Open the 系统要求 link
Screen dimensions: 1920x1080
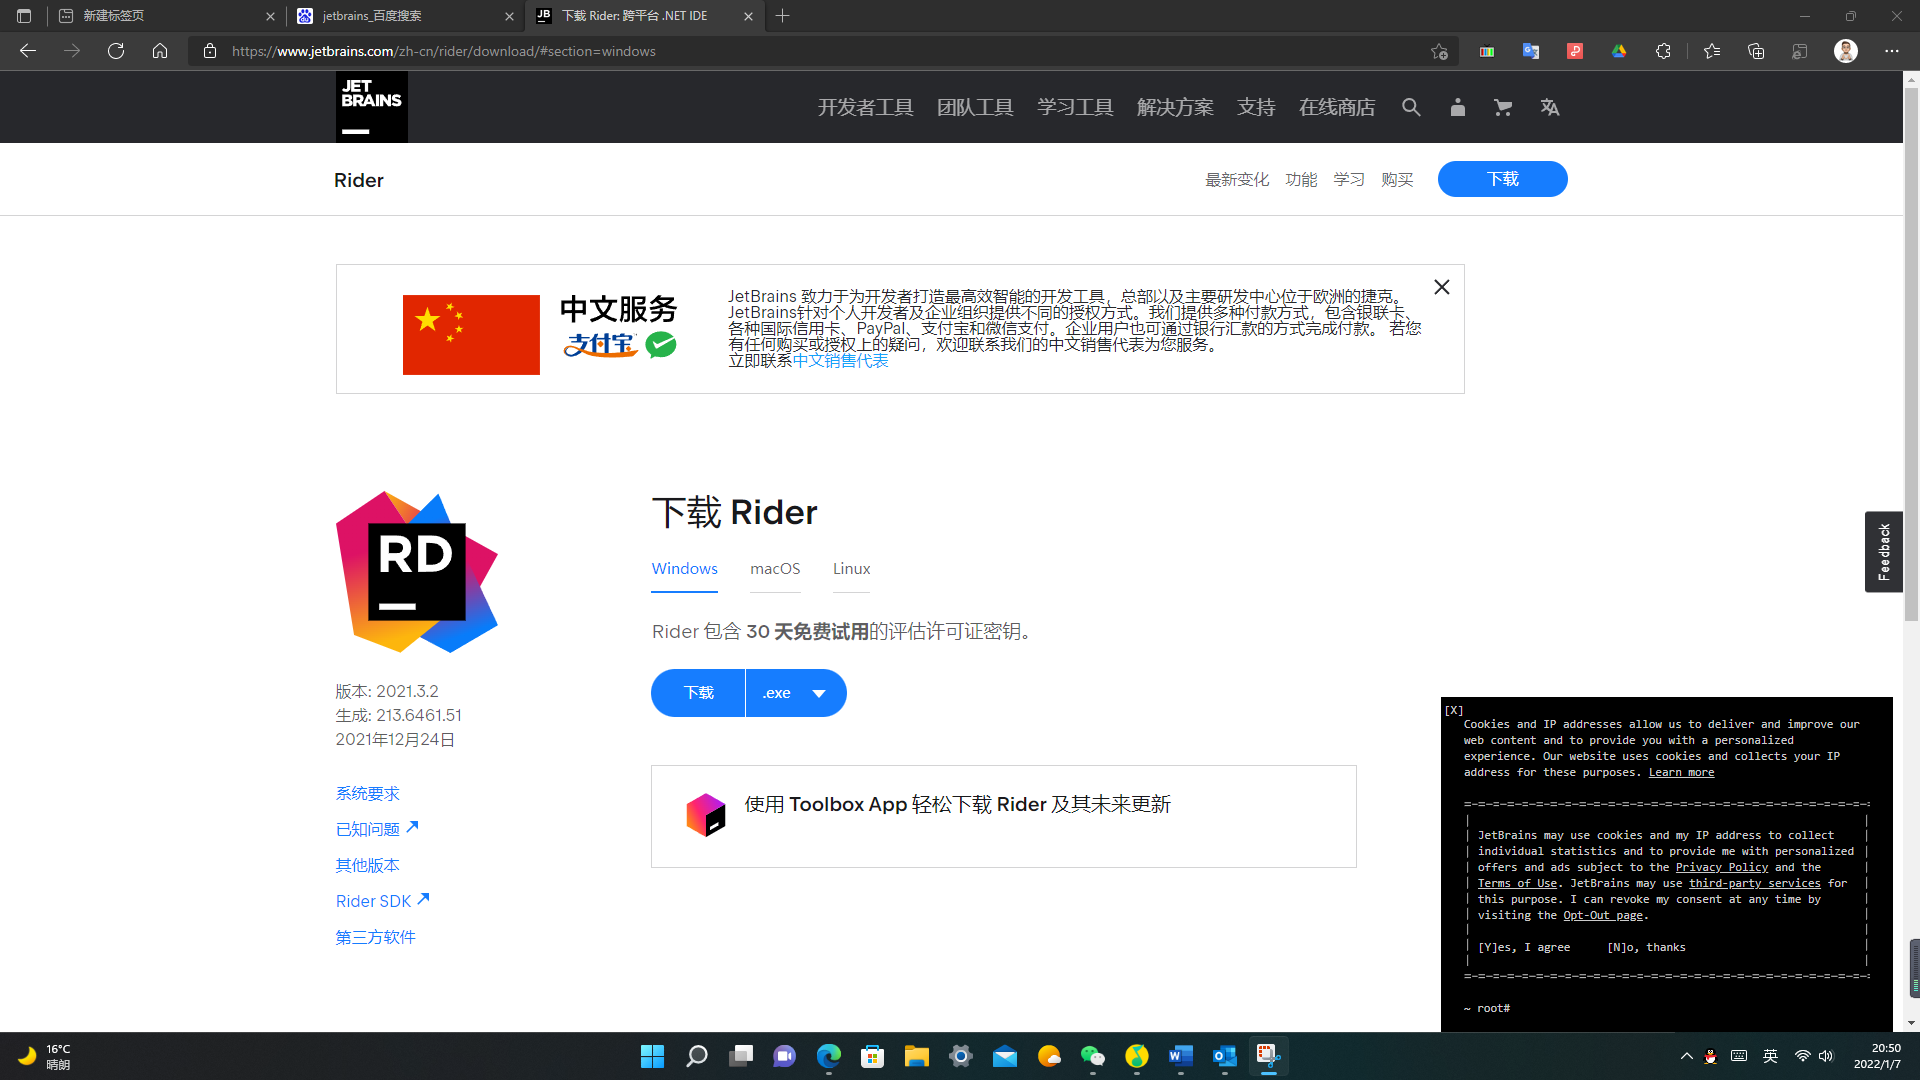coord(367,793)
